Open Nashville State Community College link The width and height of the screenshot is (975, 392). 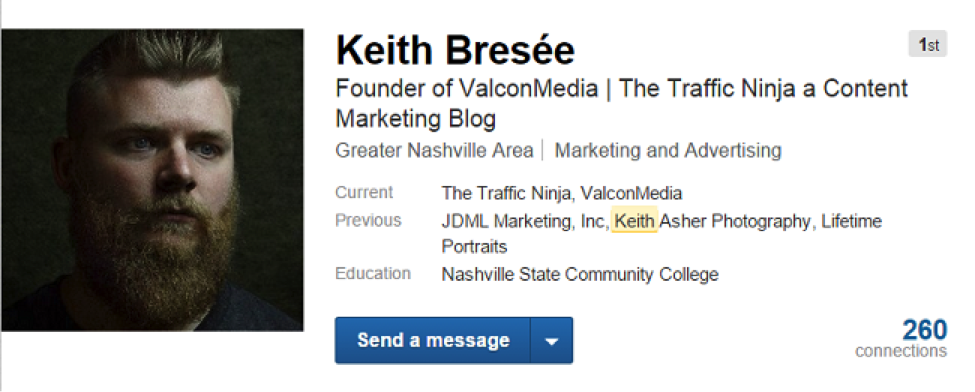click(580, 274)
